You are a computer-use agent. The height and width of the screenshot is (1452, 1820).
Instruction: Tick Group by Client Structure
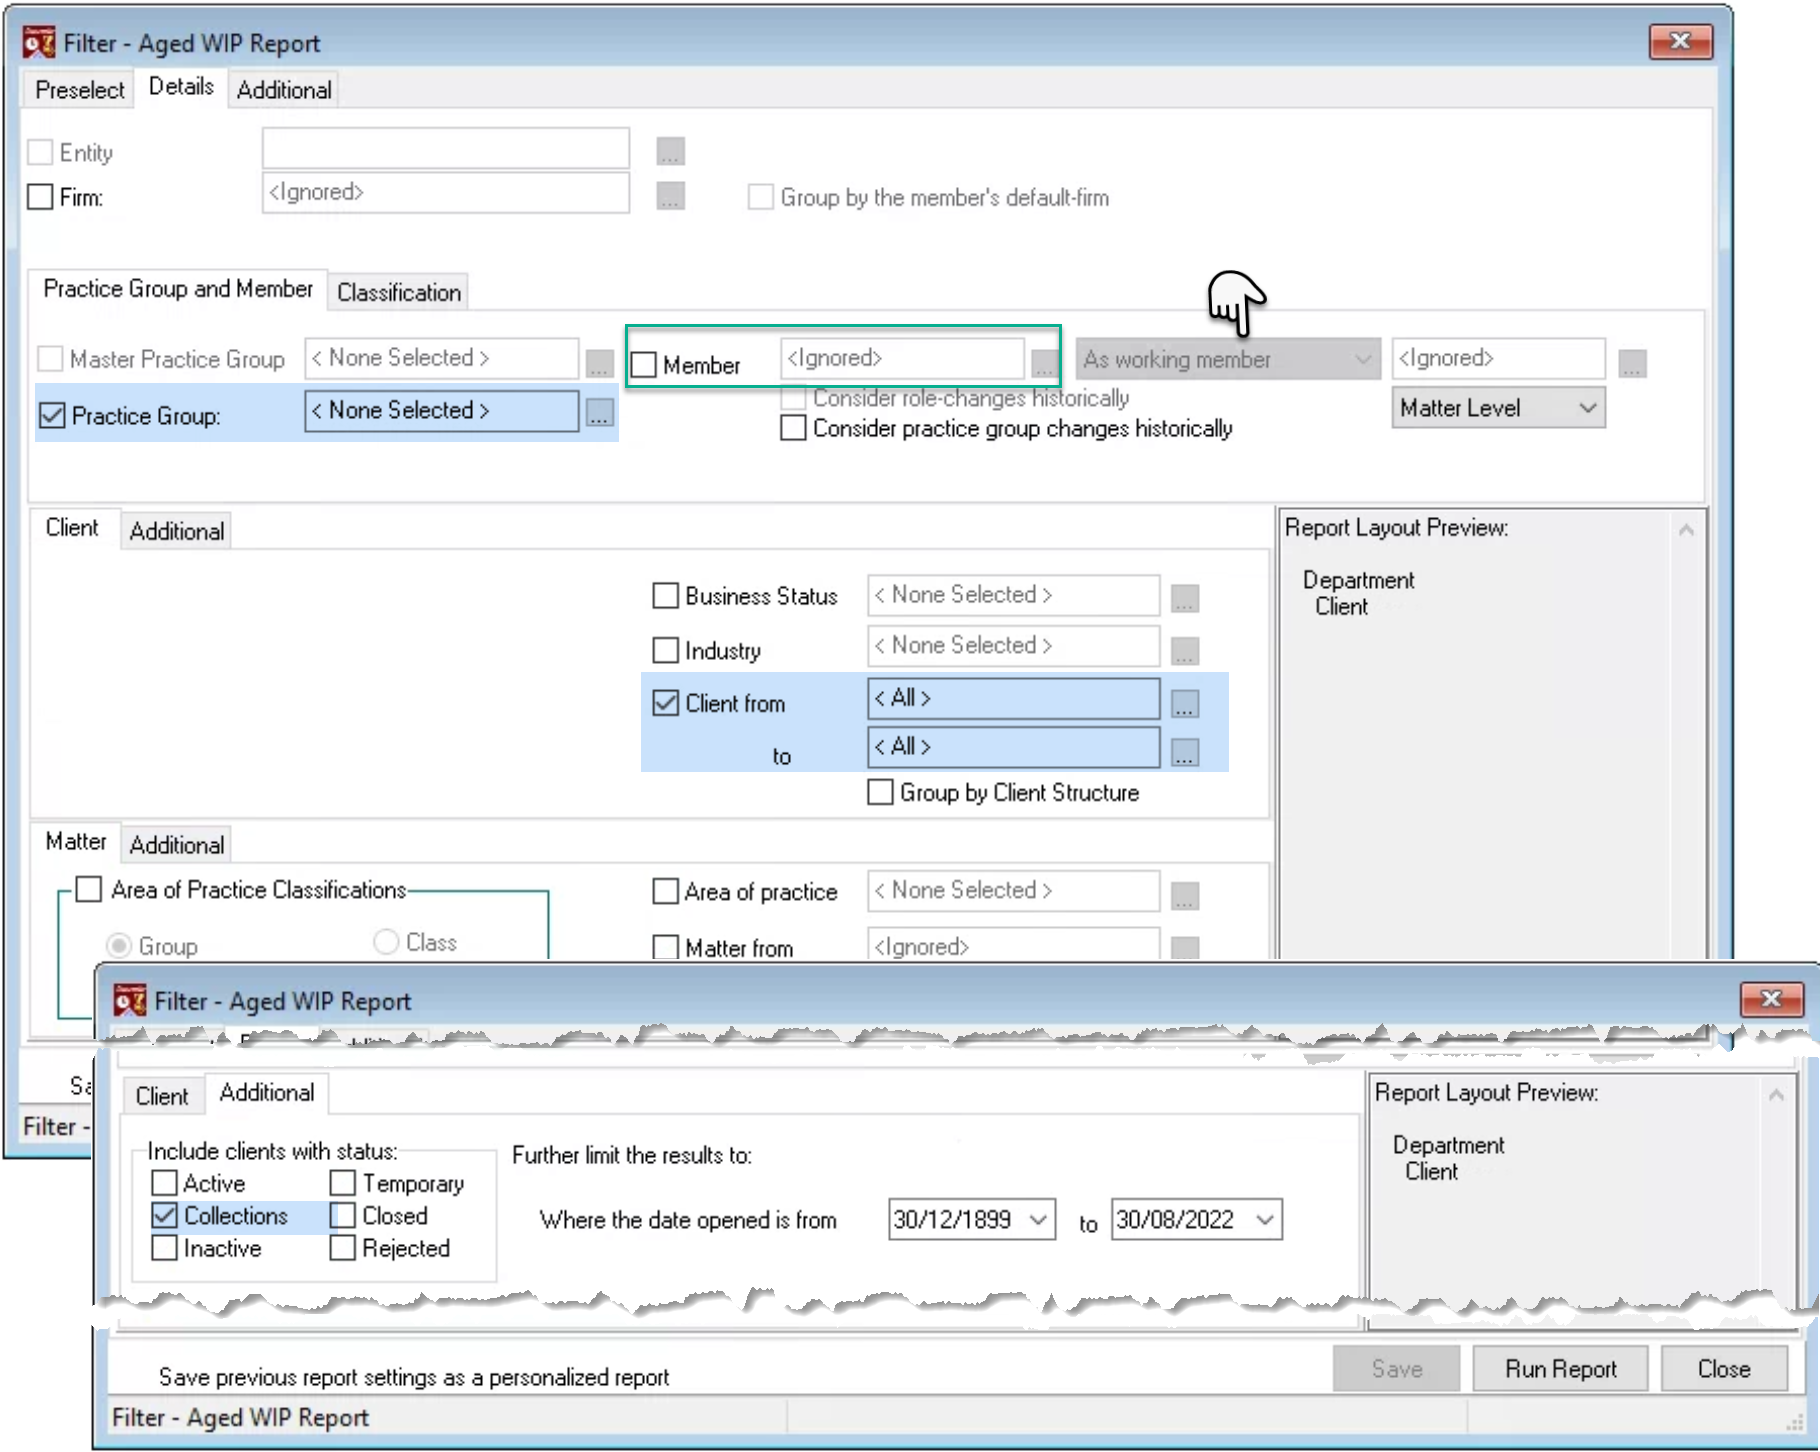pyautogui.click(x=880, y=792)
